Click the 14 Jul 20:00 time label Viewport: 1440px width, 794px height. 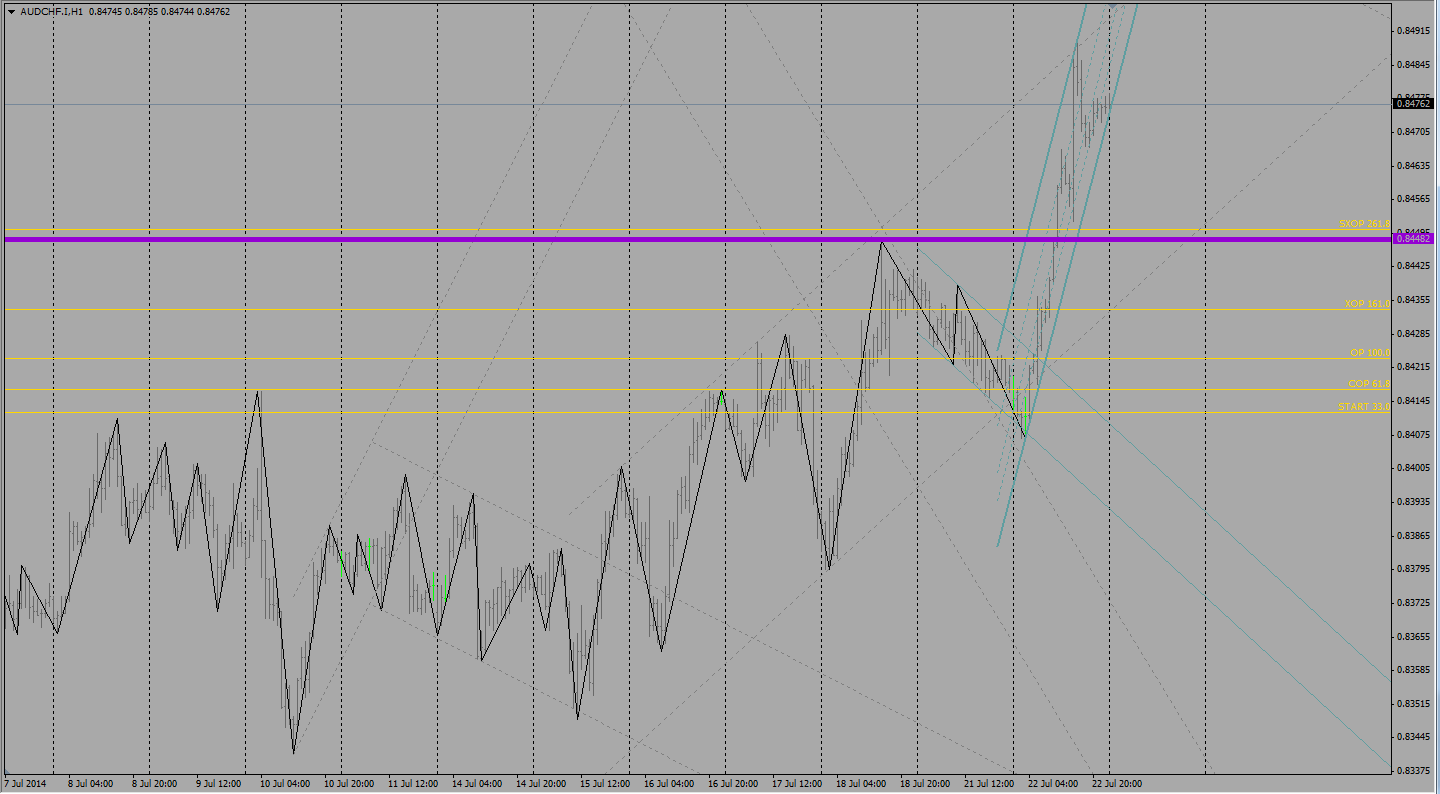pos(540,783)
